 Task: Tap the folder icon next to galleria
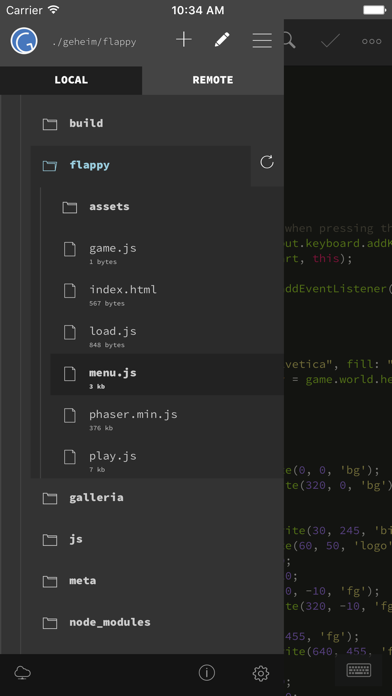click(50, 498)
